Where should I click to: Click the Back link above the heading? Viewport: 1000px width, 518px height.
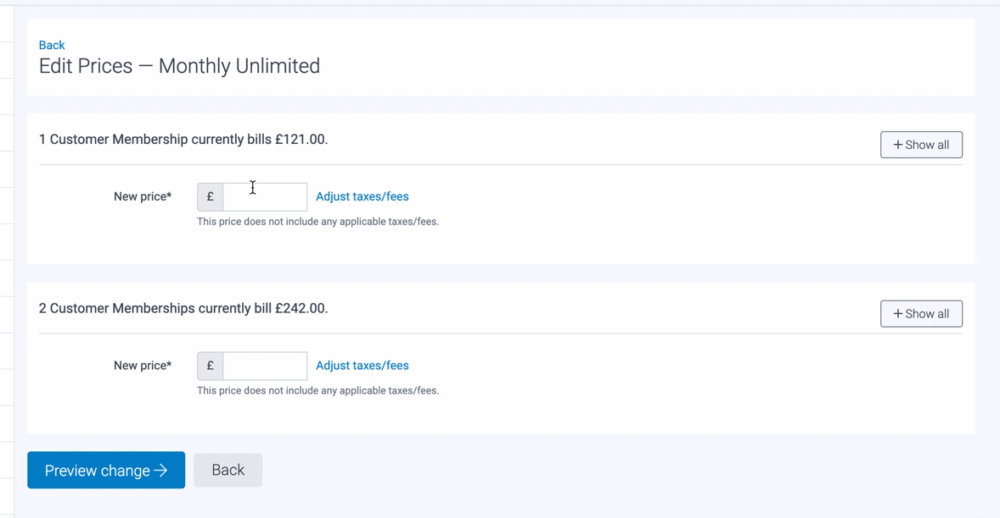click(x=52, y=45)
